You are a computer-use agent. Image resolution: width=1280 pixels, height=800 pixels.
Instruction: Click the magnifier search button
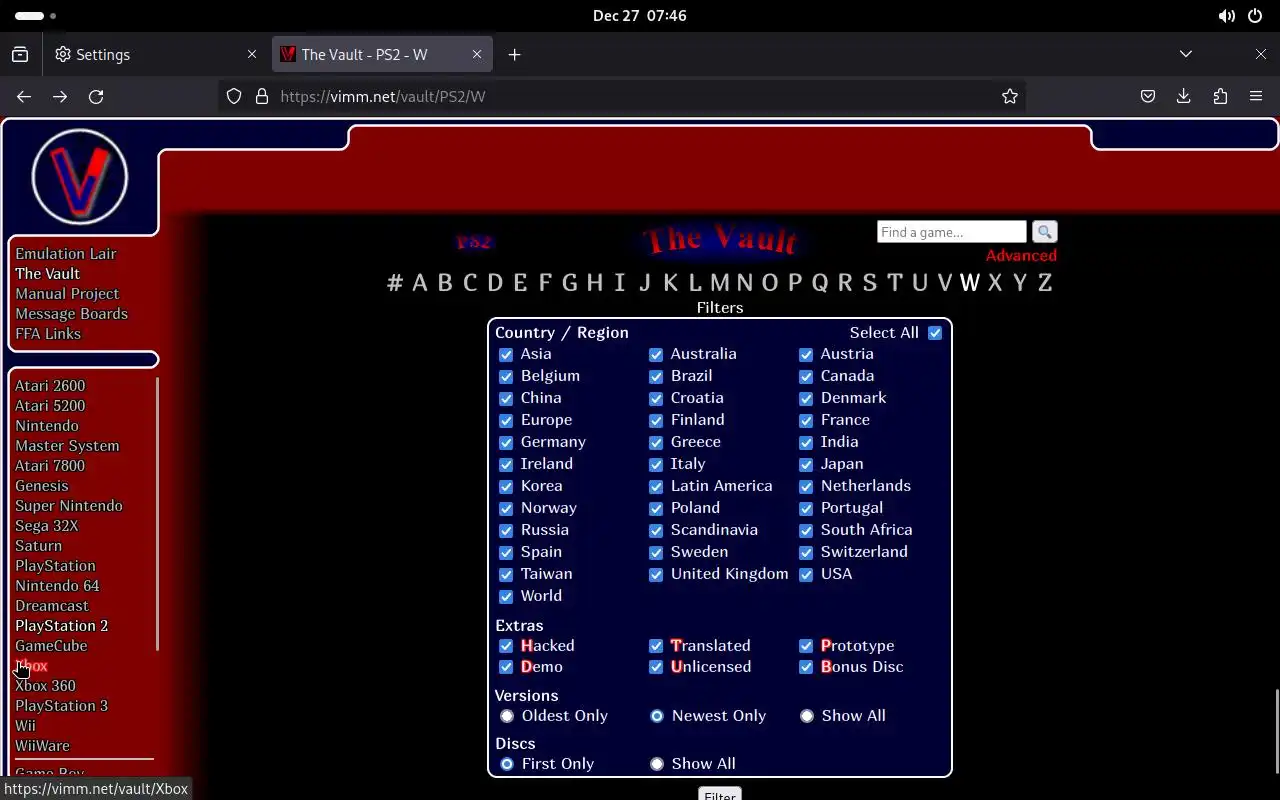[x=1044, y=232]
